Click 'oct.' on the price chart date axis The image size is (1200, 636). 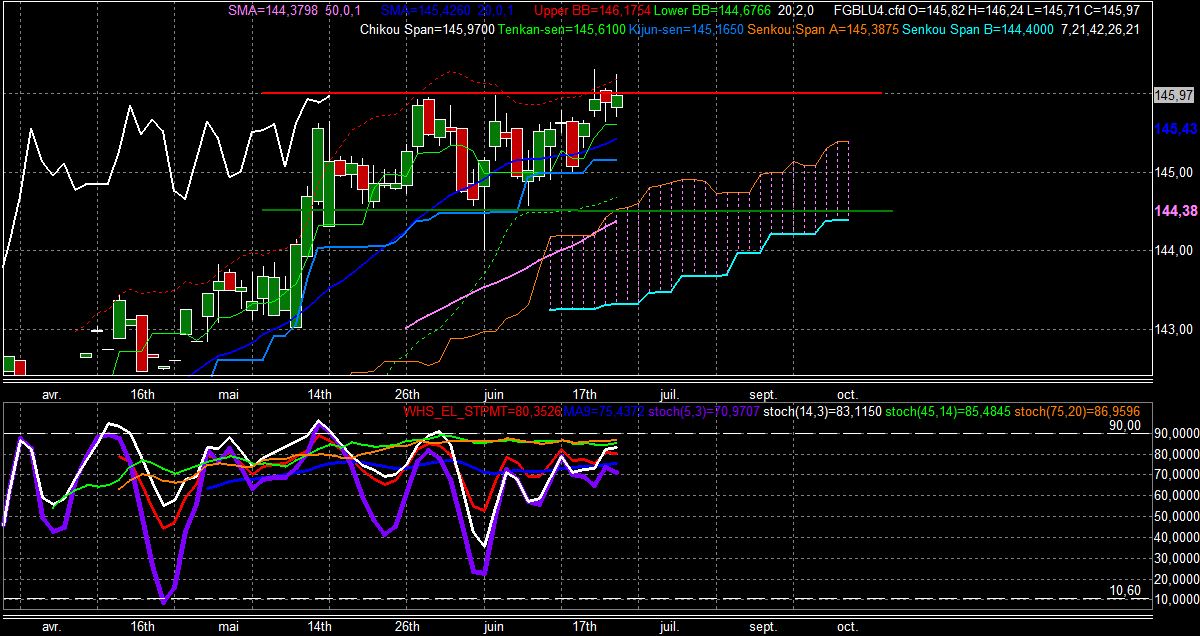point(846,394)
